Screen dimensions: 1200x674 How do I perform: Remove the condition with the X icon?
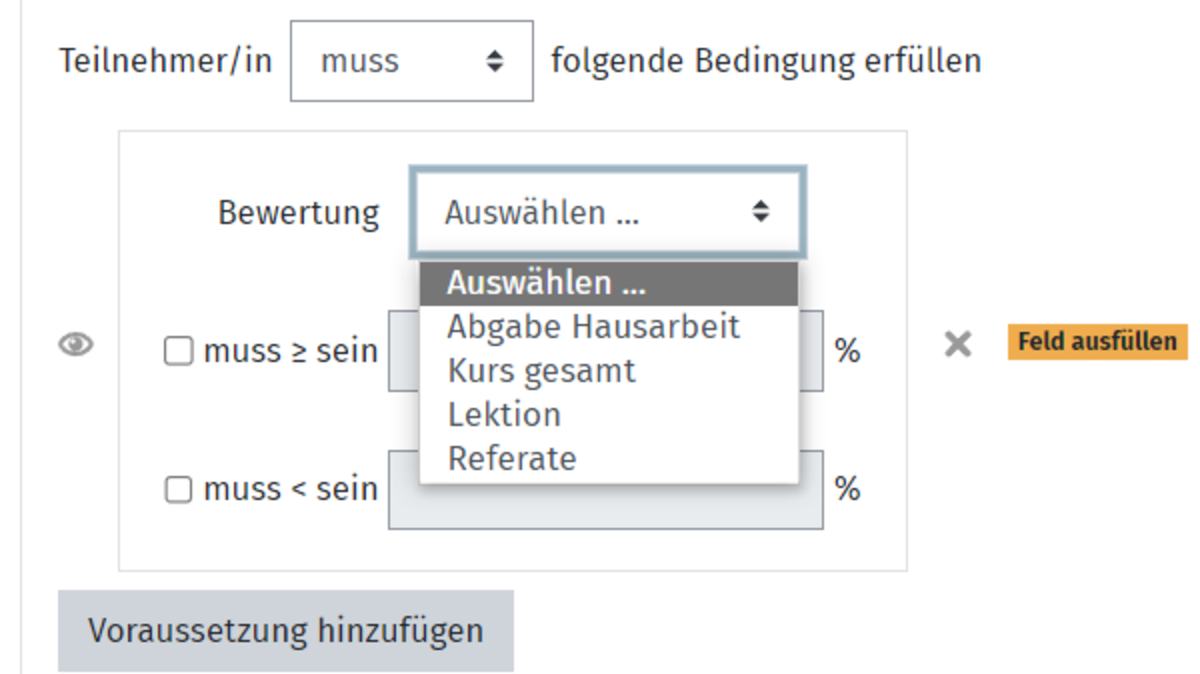click(958, 345)
